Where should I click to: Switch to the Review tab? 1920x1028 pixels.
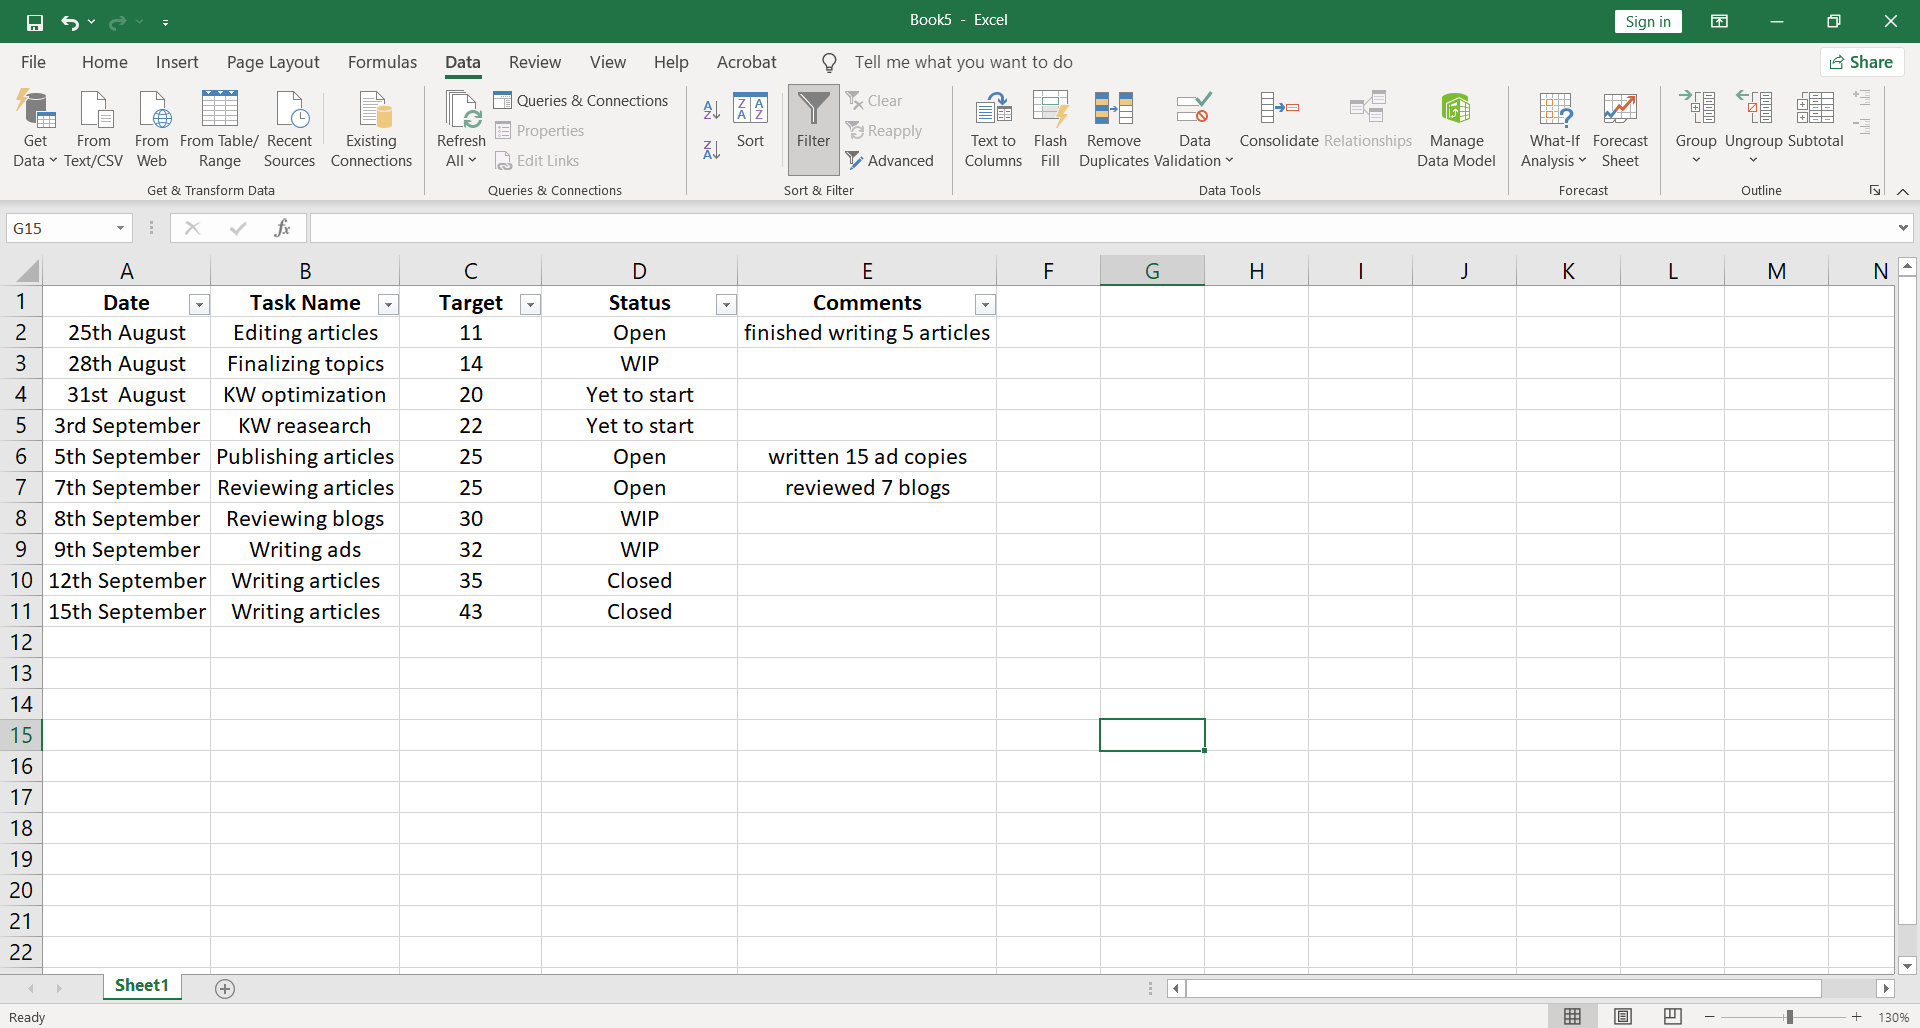[x=534, y=62]
